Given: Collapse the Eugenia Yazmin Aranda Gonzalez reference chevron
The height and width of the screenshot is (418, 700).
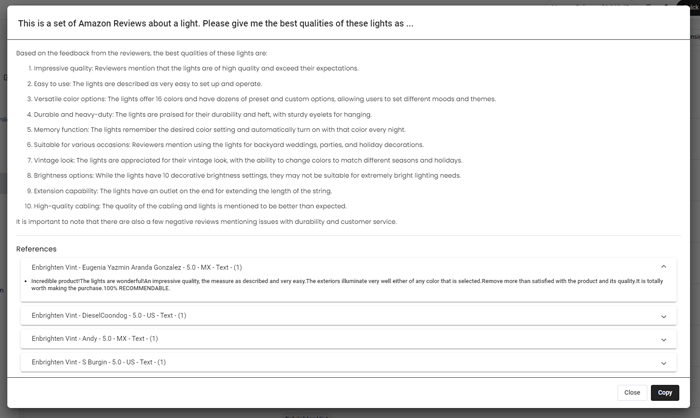Looking at the screenshot, I should (x=664, y=267).
